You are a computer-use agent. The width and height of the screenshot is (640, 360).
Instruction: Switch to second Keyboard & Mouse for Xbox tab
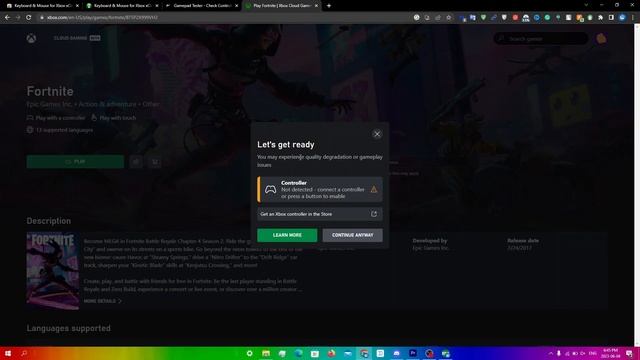(x=121, y=6)
